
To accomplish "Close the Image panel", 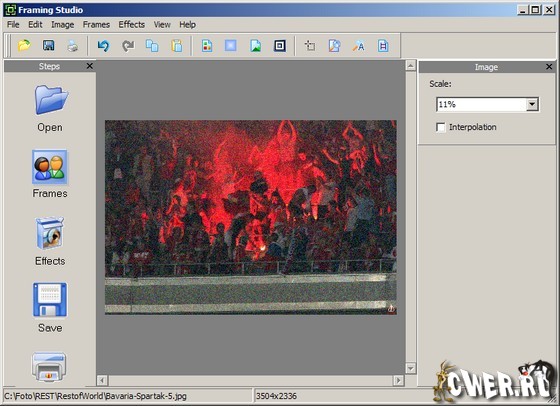I will (x=549, y=67).
